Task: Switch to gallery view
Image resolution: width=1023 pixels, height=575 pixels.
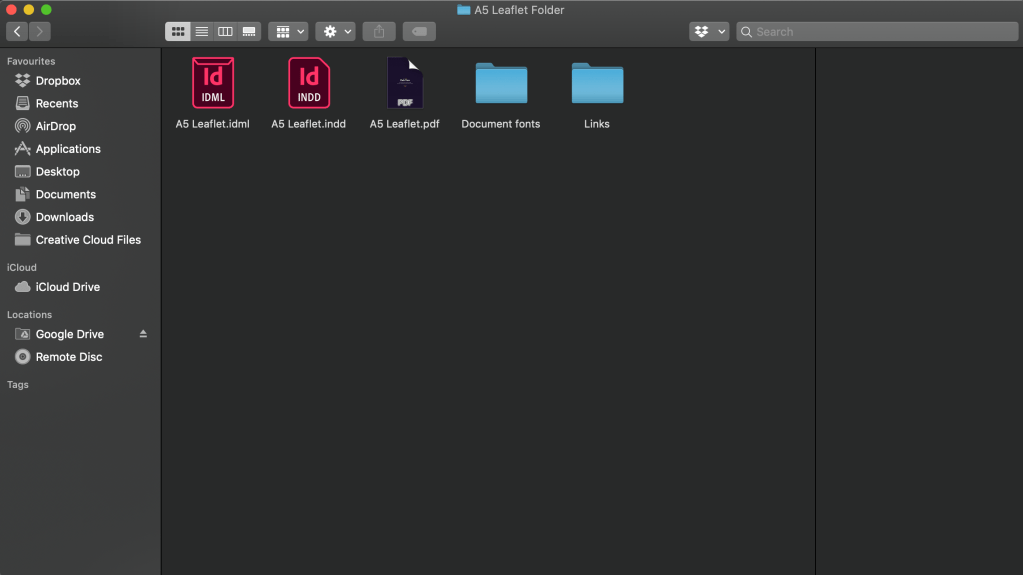Action: click(249, 32)
